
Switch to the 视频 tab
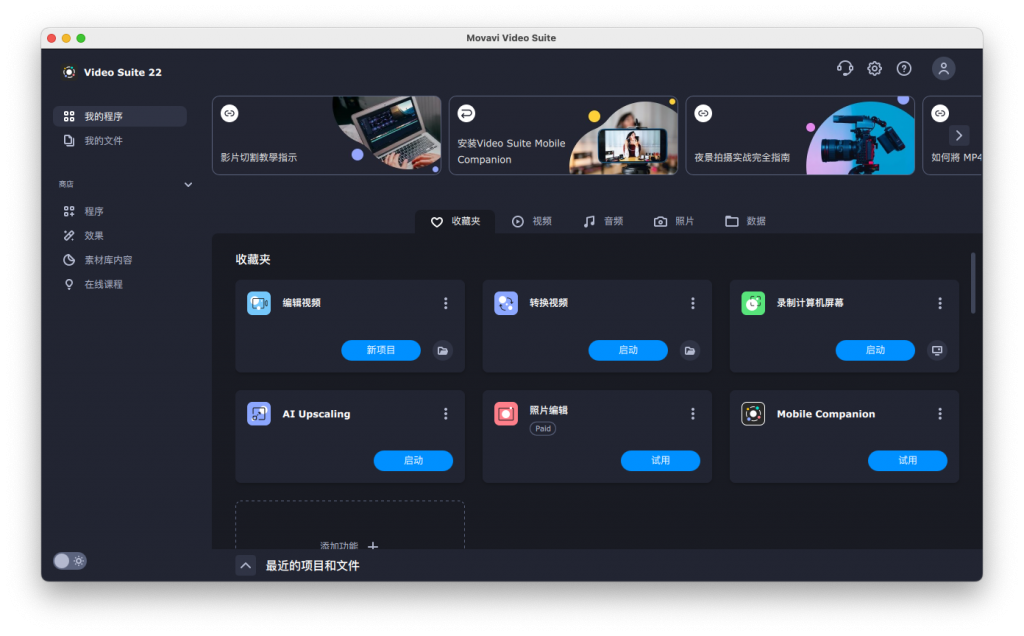[532, 221]
